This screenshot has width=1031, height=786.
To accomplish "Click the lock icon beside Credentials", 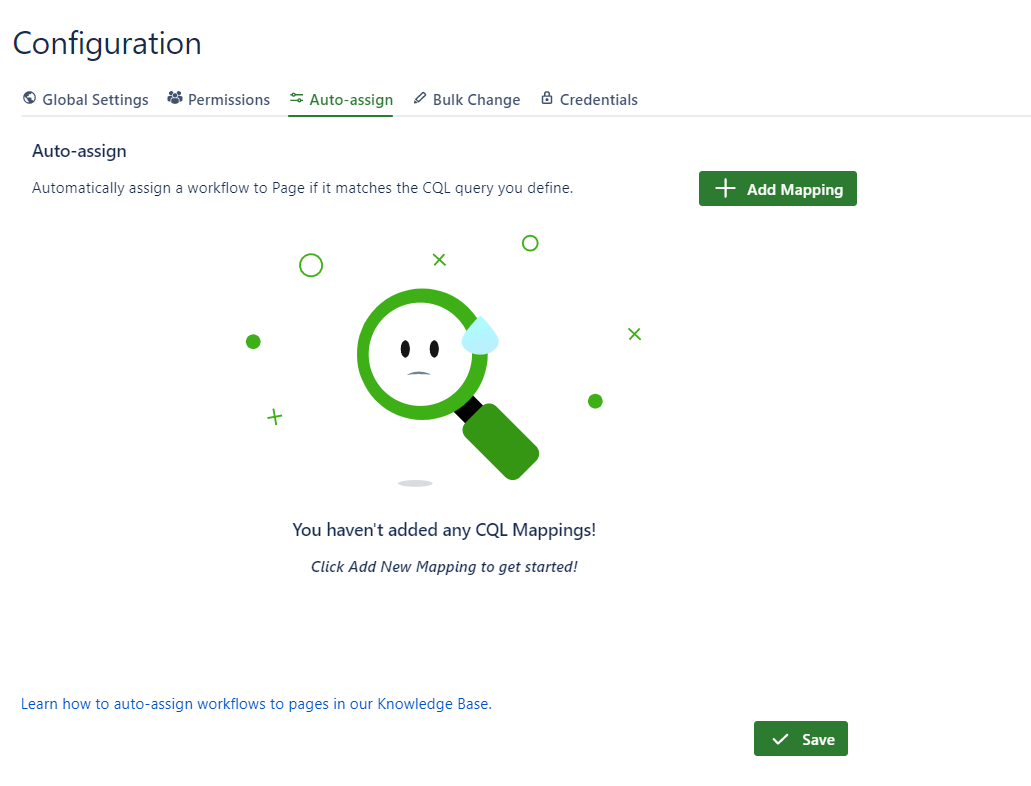I will (x=547, y=99).
